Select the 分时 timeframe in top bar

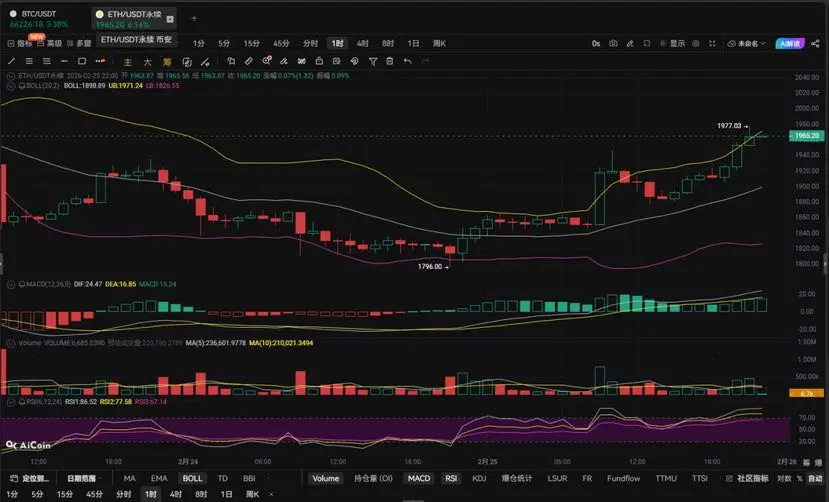click(310, 43)
